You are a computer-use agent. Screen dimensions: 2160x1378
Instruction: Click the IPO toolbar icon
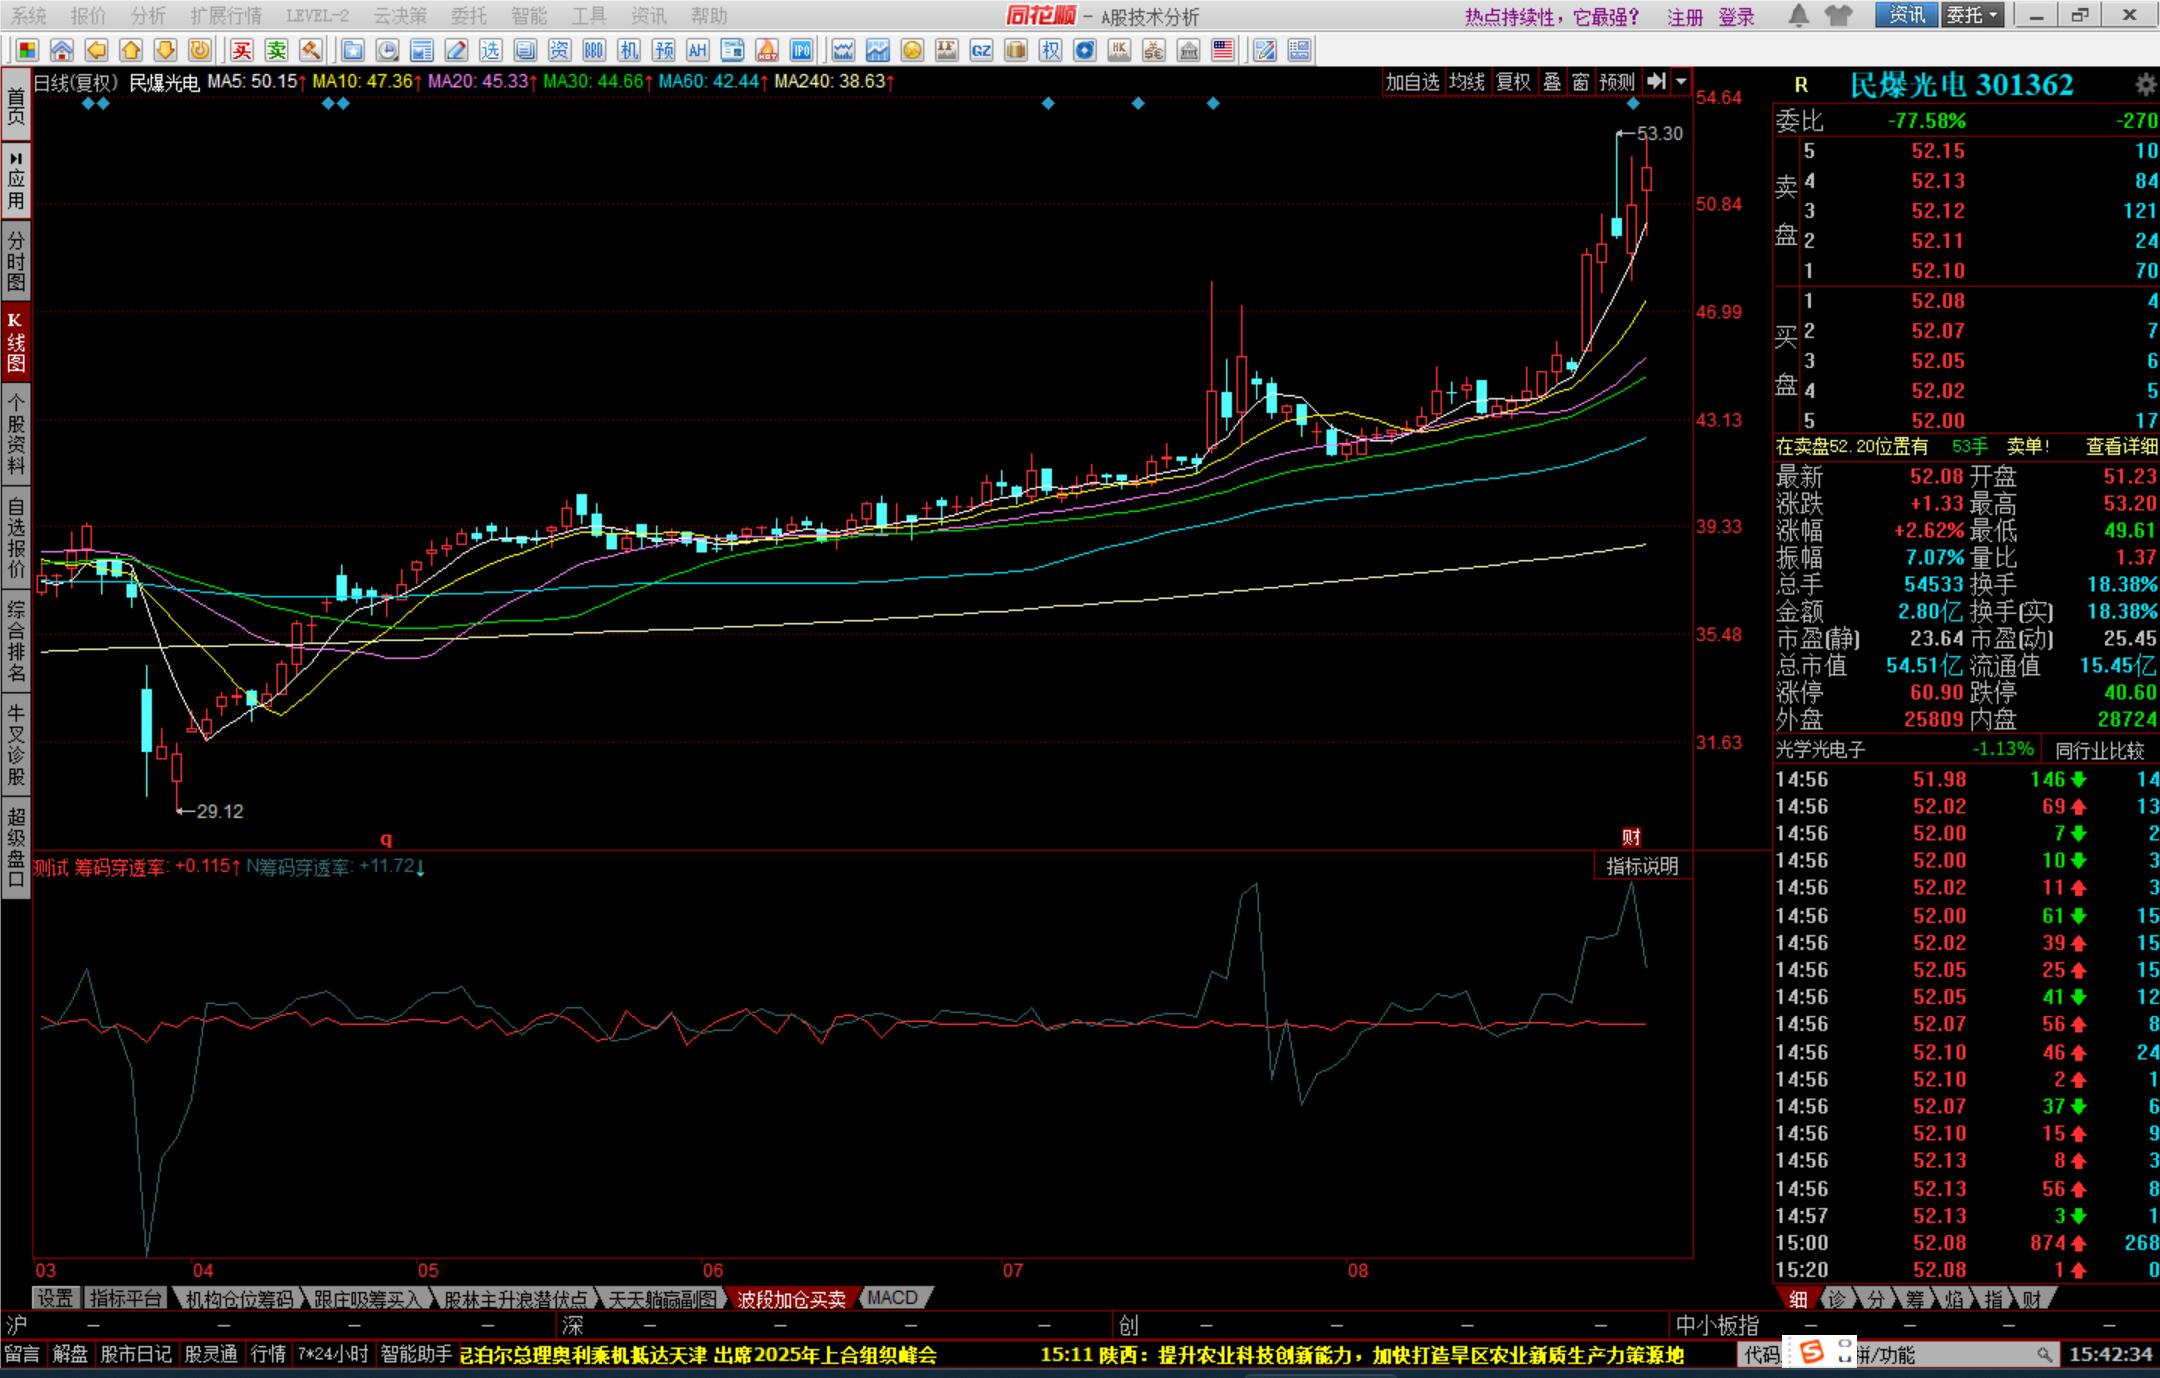pos(801,50)
